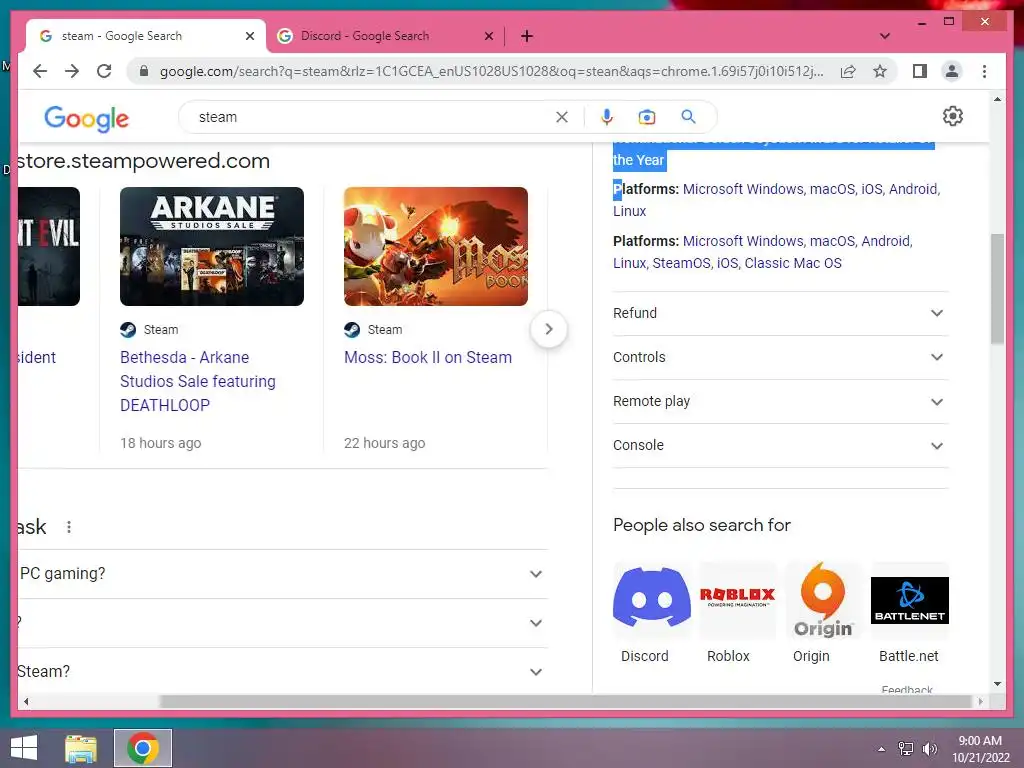
Task: Start voice search with the microphone
Action: 607,117
